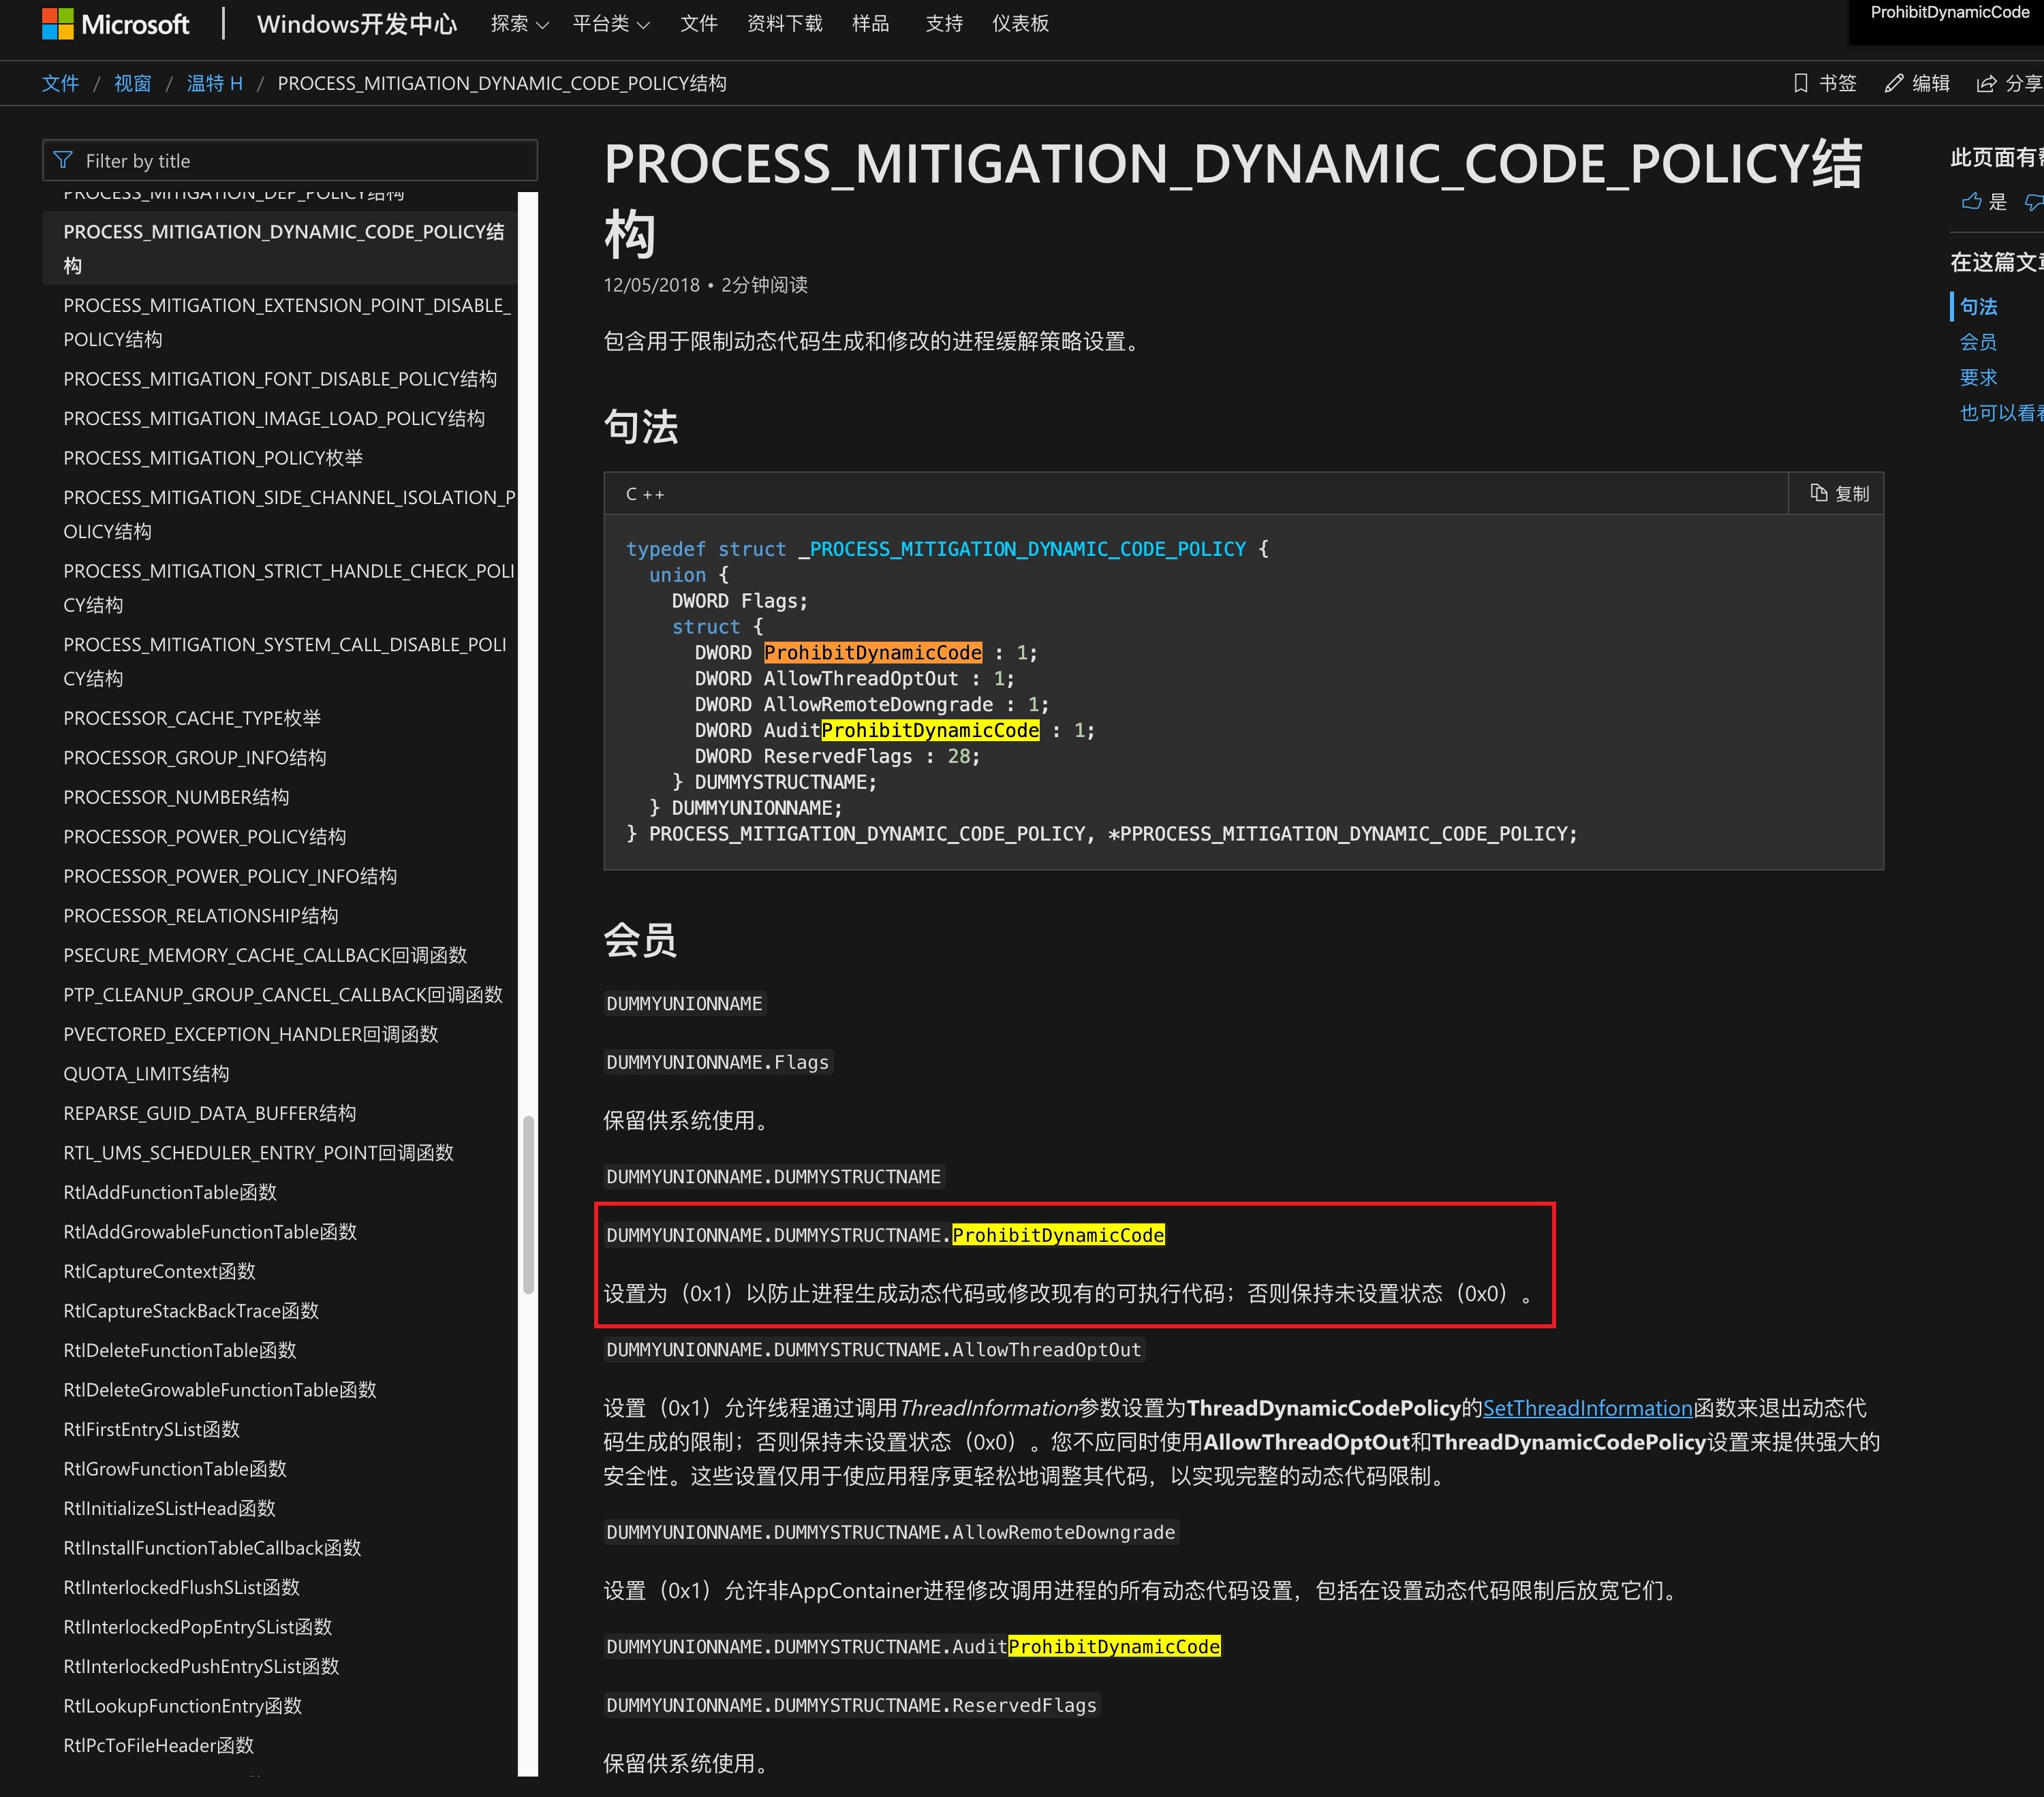2044x1797 pixels.
Task: Click the filter funnel icon in the sidebar
Action: coord(63,159)
